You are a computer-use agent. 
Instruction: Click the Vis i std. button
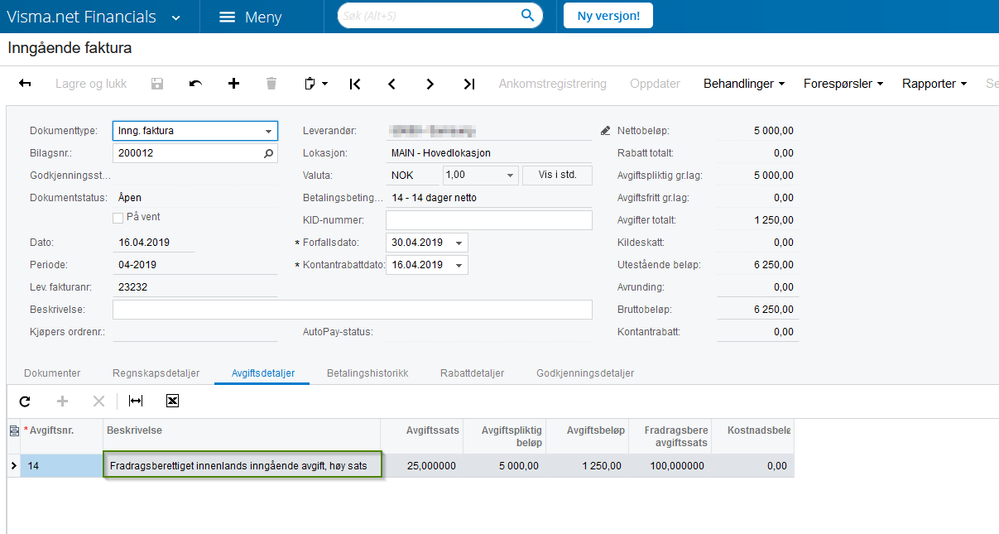click(x=557, y=175)
